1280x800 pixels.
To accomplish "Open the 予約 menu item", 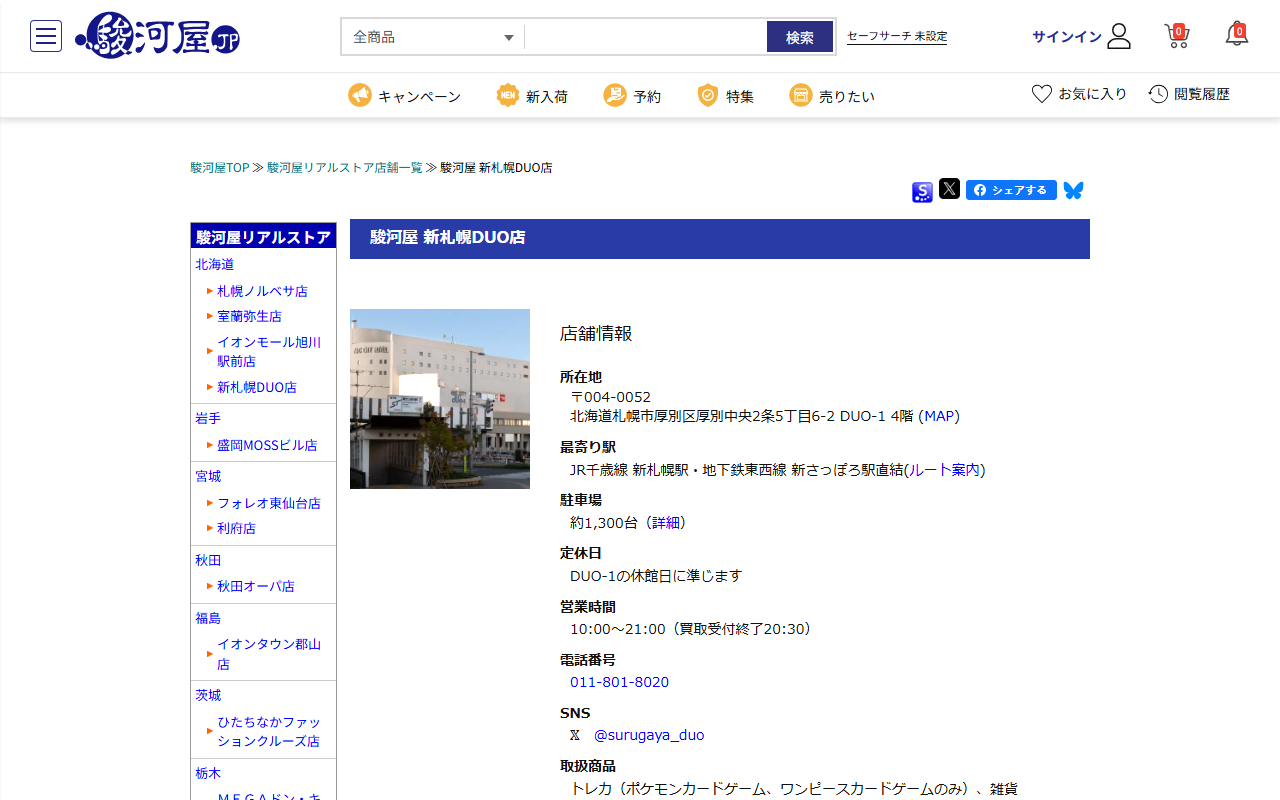I will 647,97.
